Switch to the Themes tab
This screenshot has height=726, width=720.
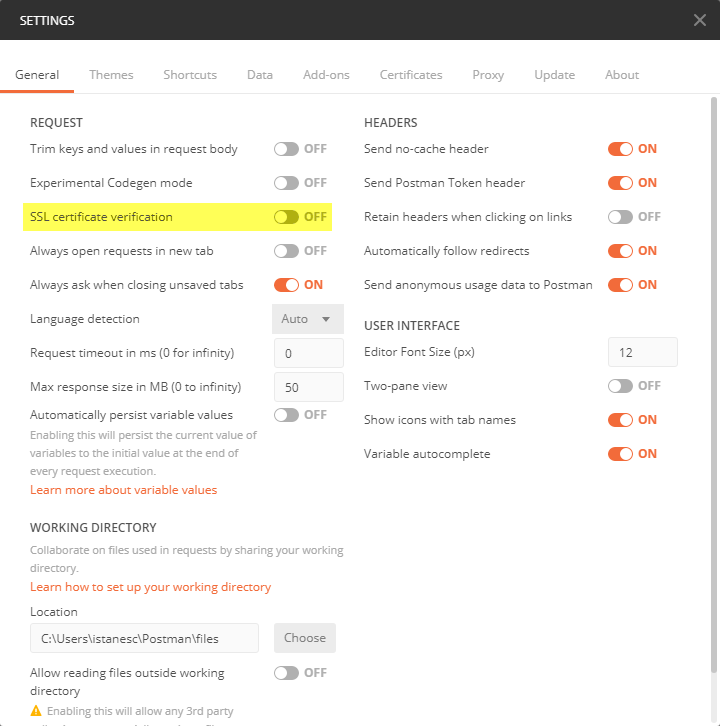coord(111,75)
